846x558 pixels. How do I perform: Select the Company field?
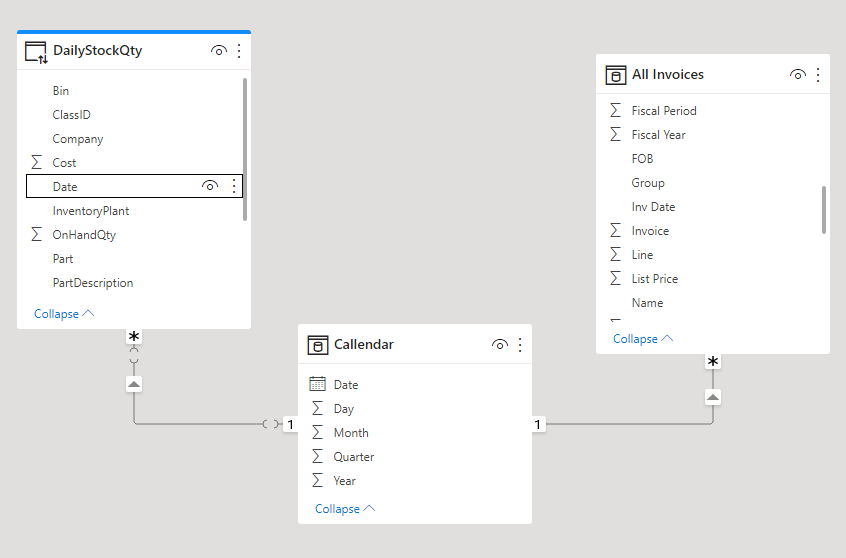click(78, 139)
